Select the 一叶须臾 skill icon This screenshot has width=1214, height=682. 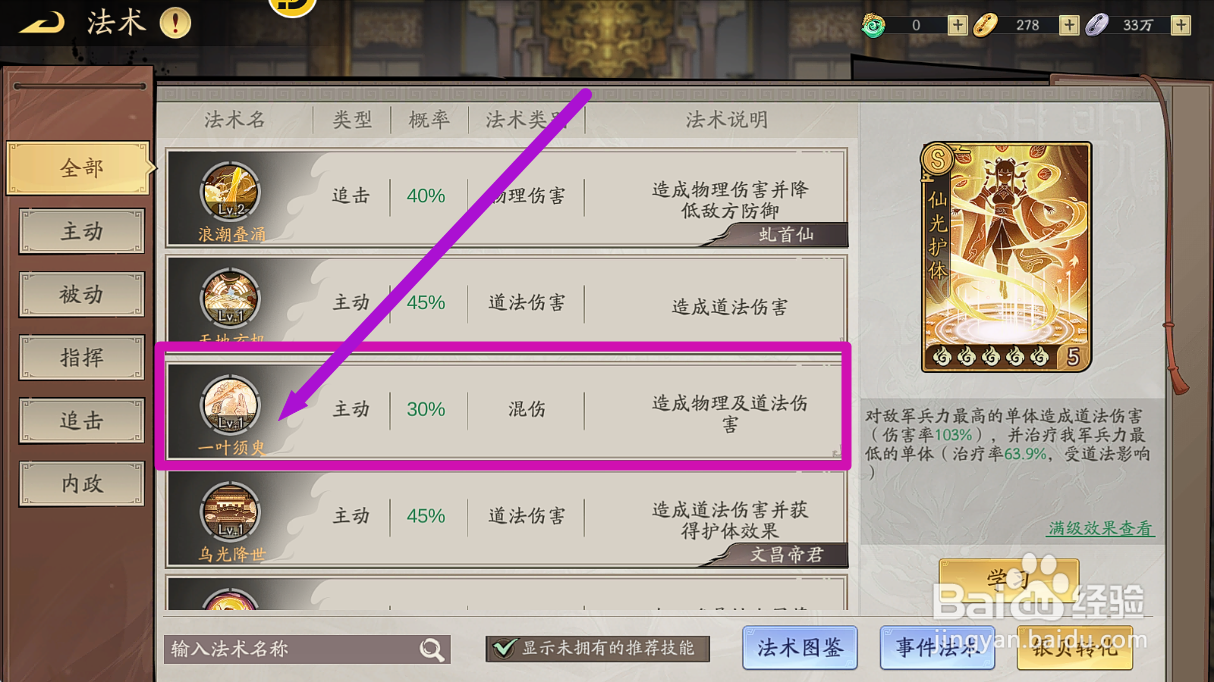[x=231, y=406]
